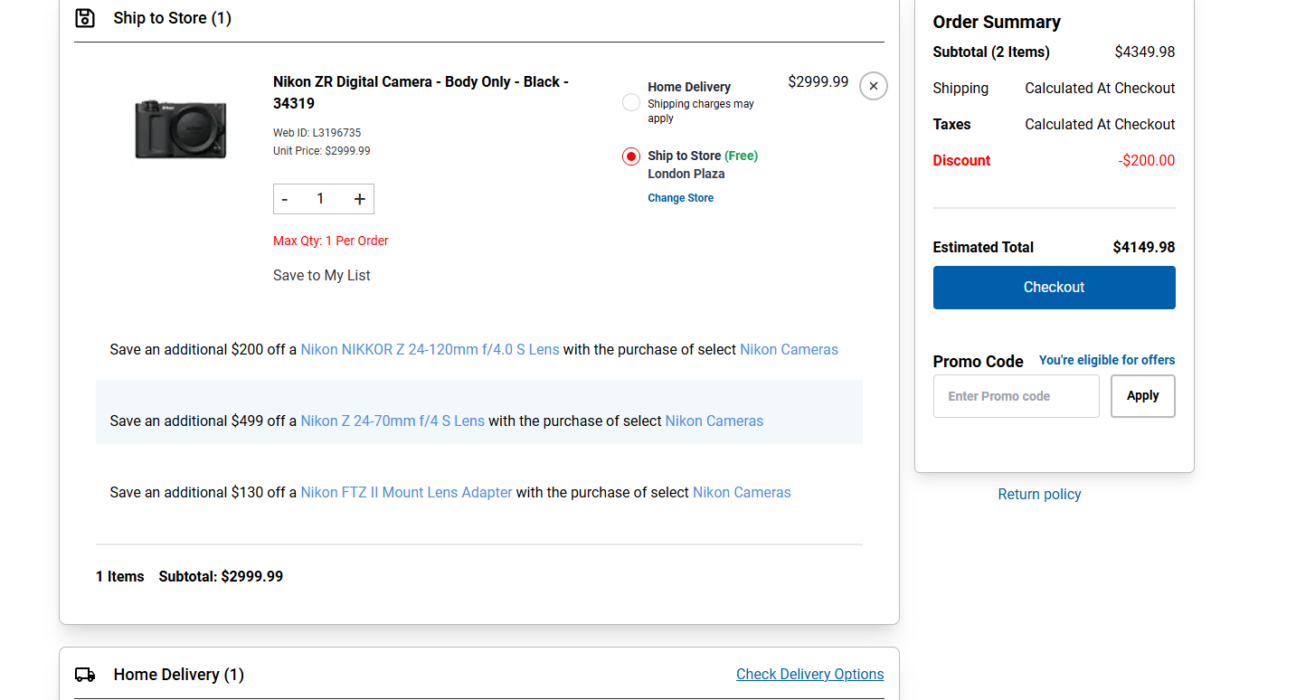Click the Home Delivery truck icon
This screenshot has width=1296, height=700.
85,675
